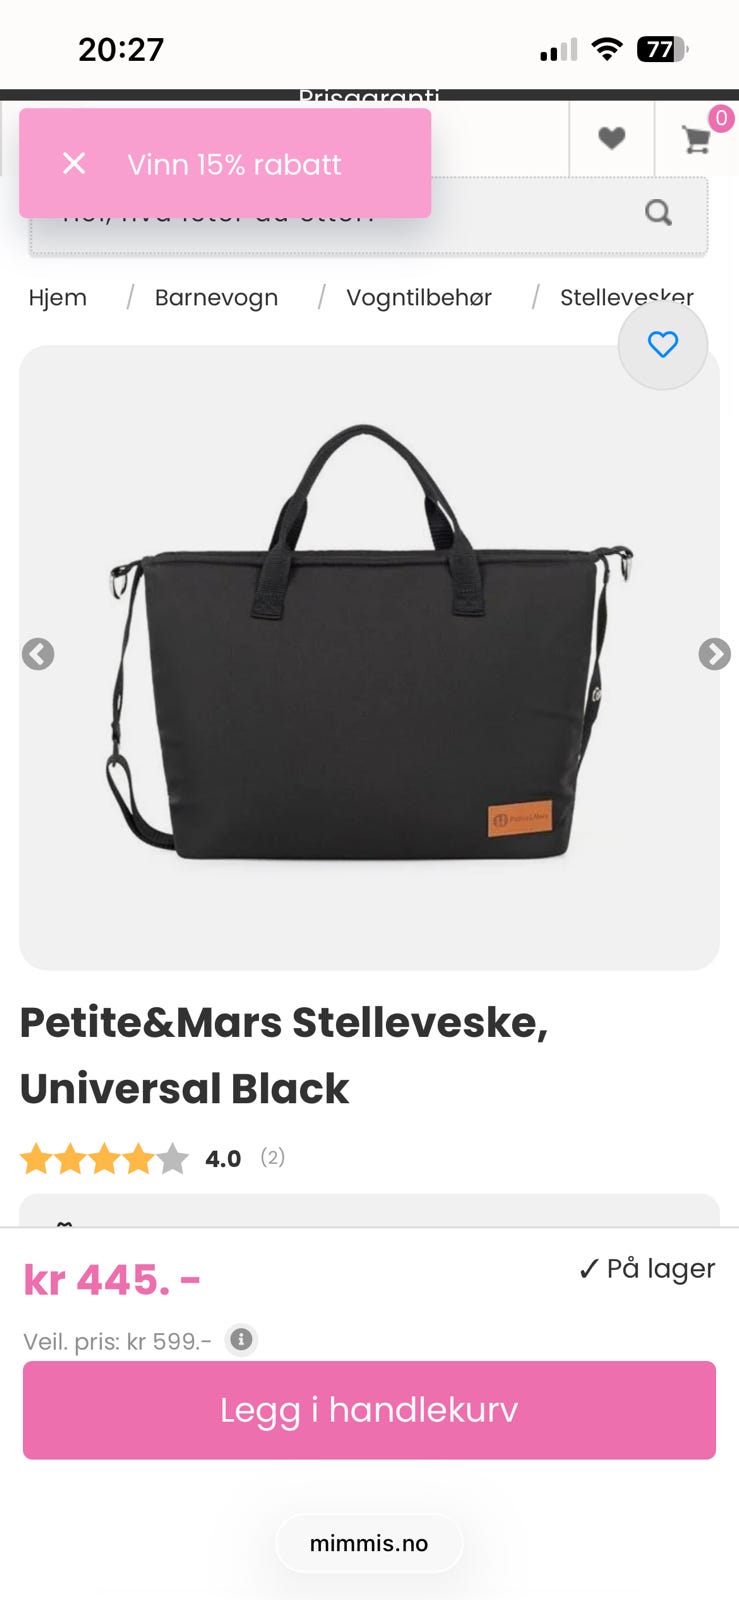Toggle favorite heart on product image
739x1600 pixels.
click(663, 345)
